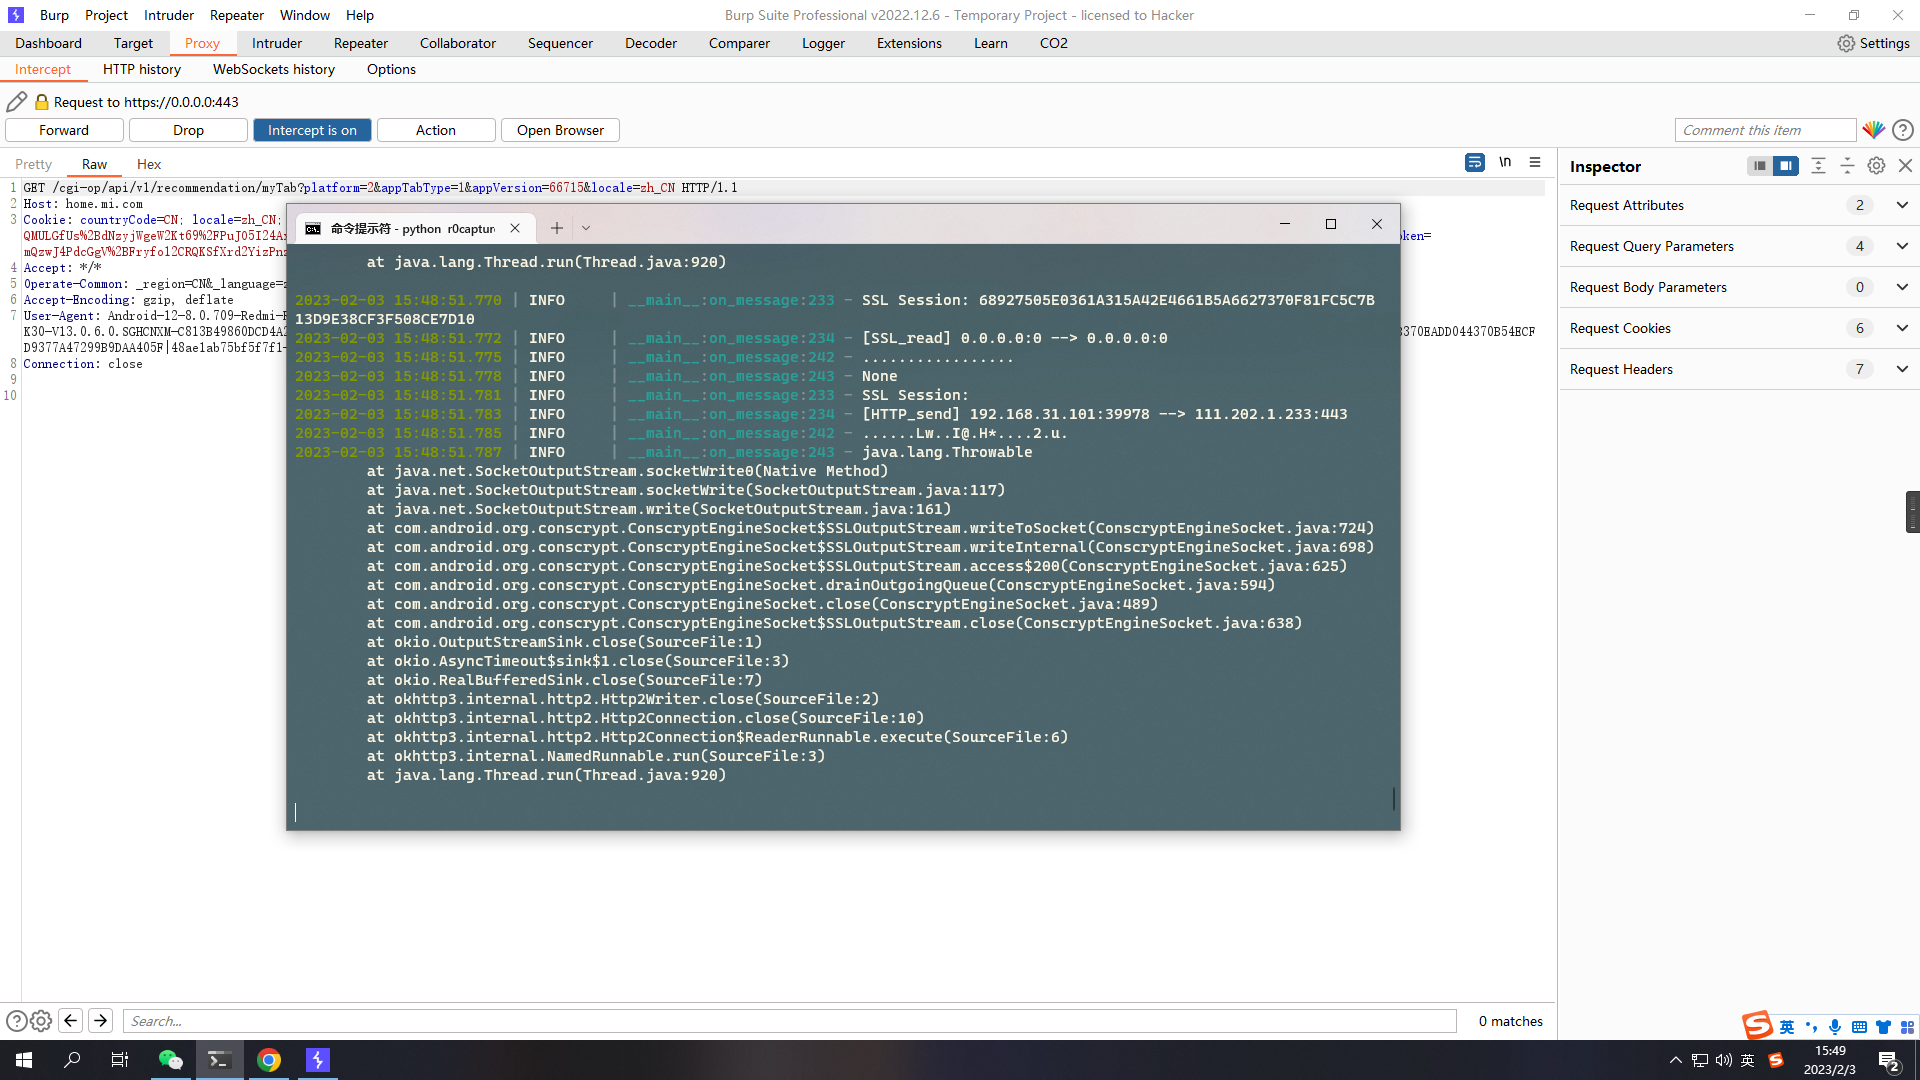This screenshot has height=1080, width=1920.
Task: Close the Inspector panel
Action: 1905,166
